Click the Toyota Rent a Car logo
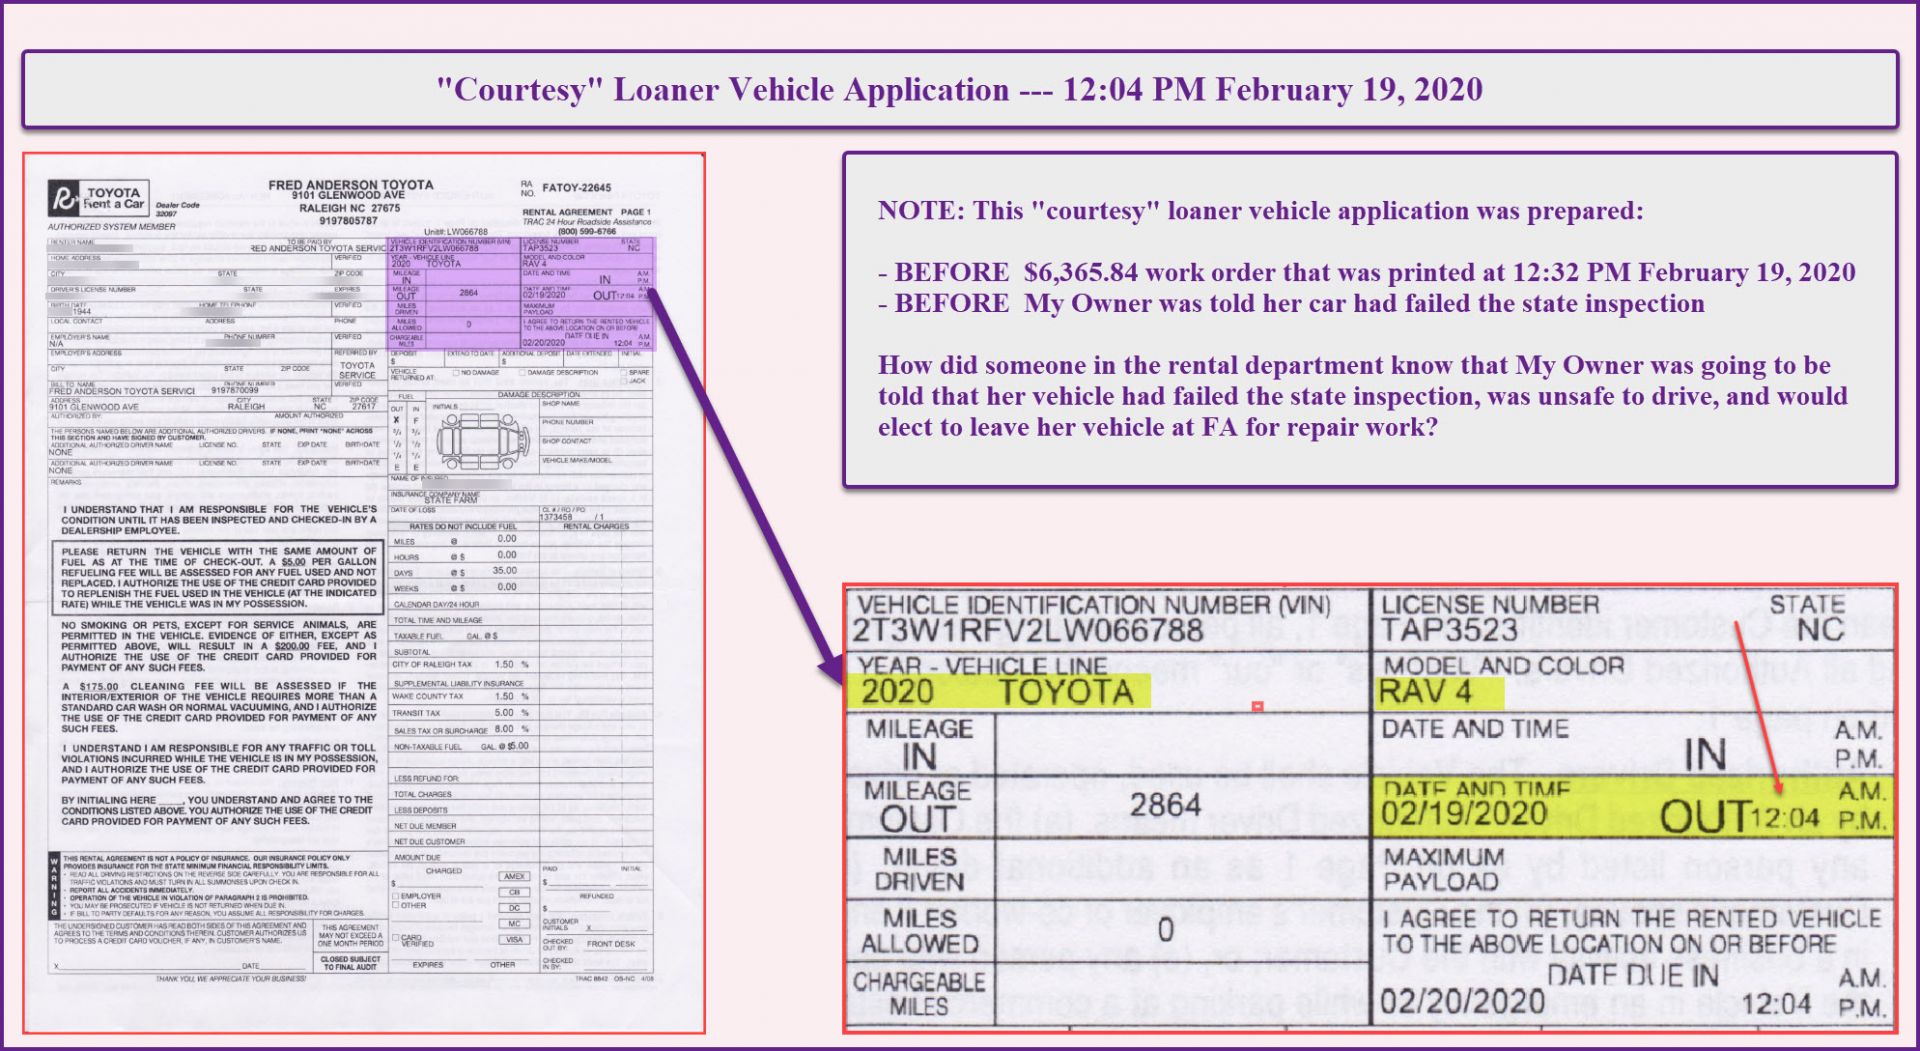This screenshot has height=1051, width=1920. click(x=99, y=197)
